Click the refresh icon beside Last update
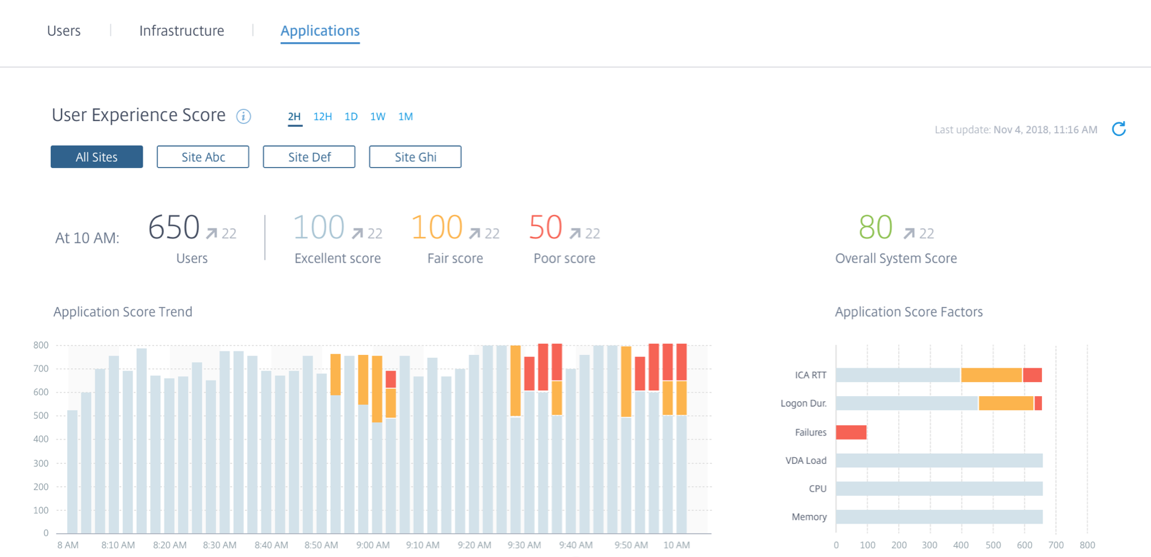This screenshot has width=1151, height=557. [1118, 129]
